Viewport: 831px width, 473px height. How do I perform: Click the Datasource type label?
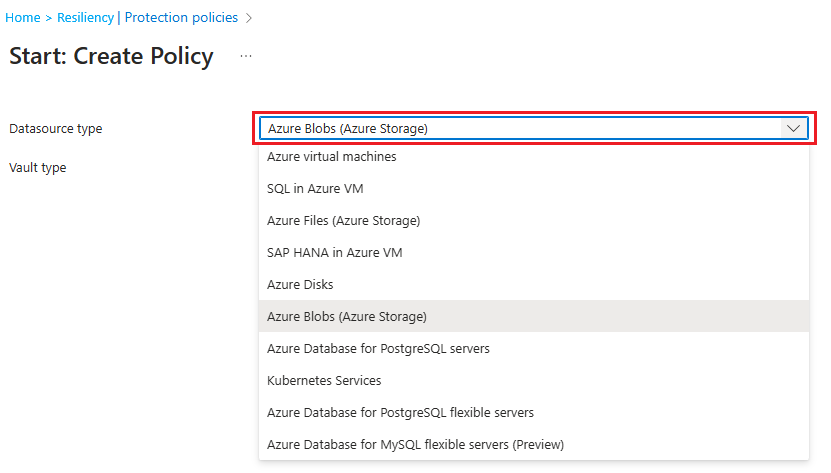pos(56,129)
